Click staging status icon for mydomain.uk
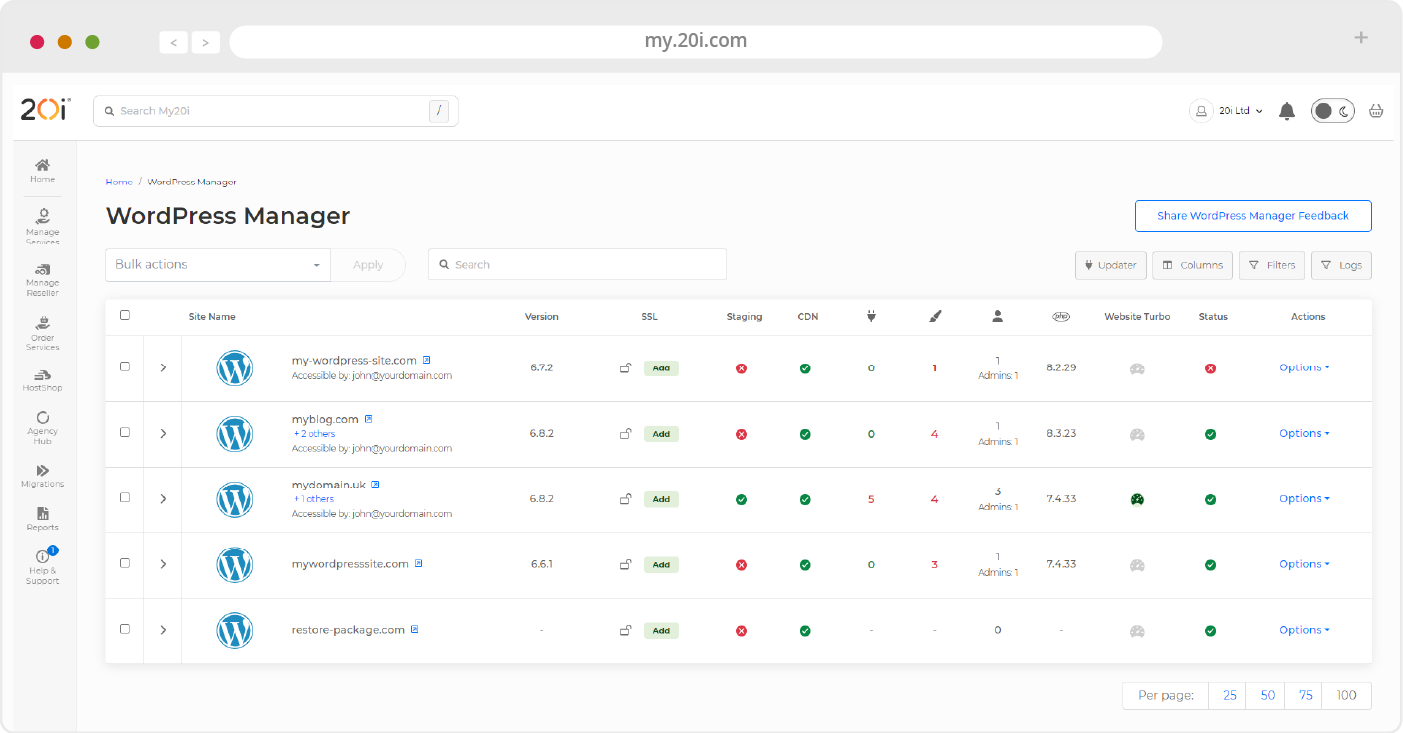 pos(742,499)
